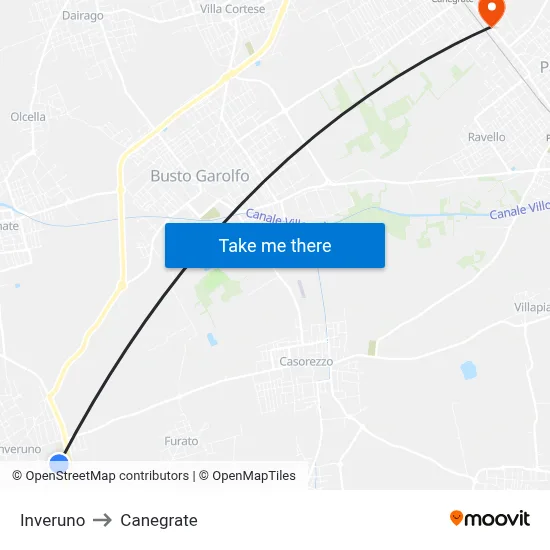Image resolution: width=550 pixels, height=550 pixels.
Task: Open OpenMapTiles attribution link
Action: click(x=247, y=476)
